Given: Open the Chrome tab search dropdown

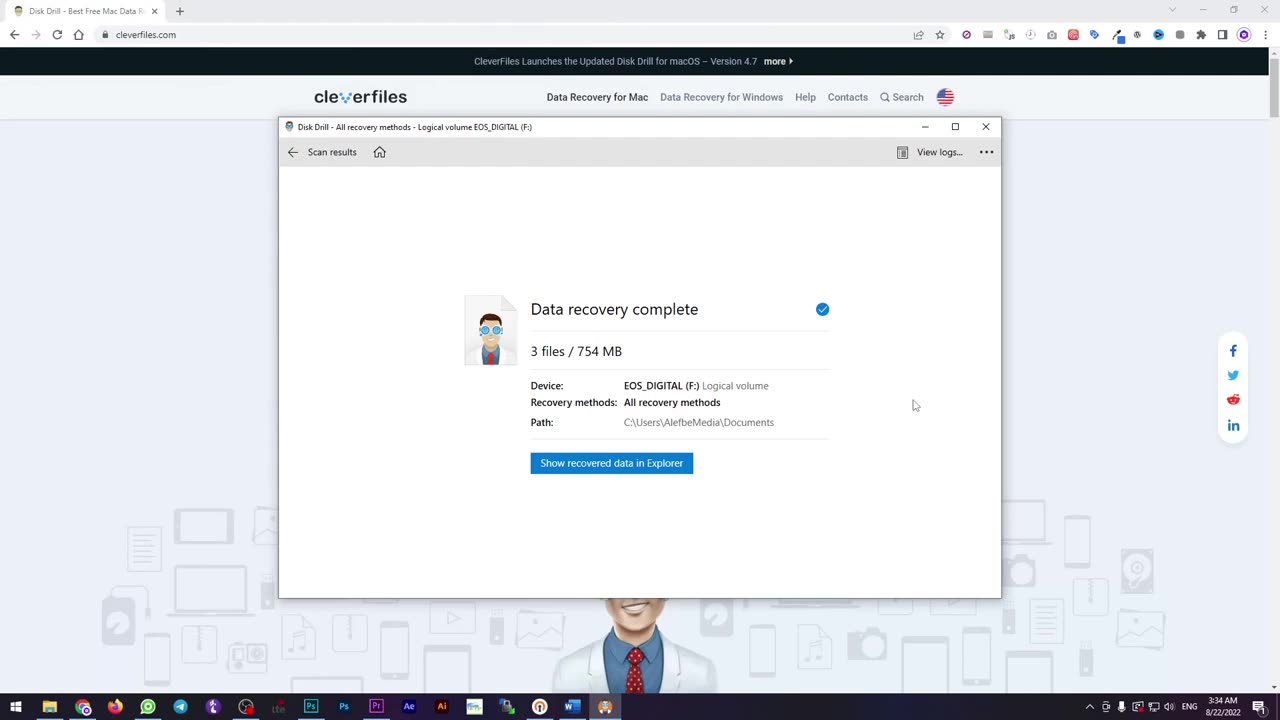Looking at the screenshot, I should pyautogui.click(x=1173, y=10).
